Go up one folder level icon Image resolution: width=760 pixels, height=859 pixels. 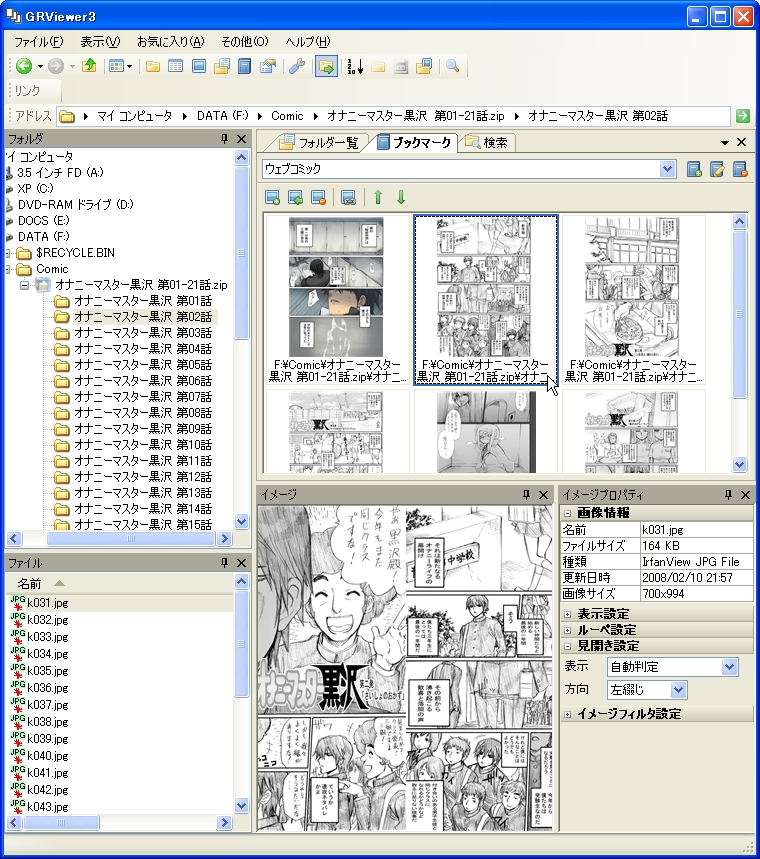[x=89, y=66]
